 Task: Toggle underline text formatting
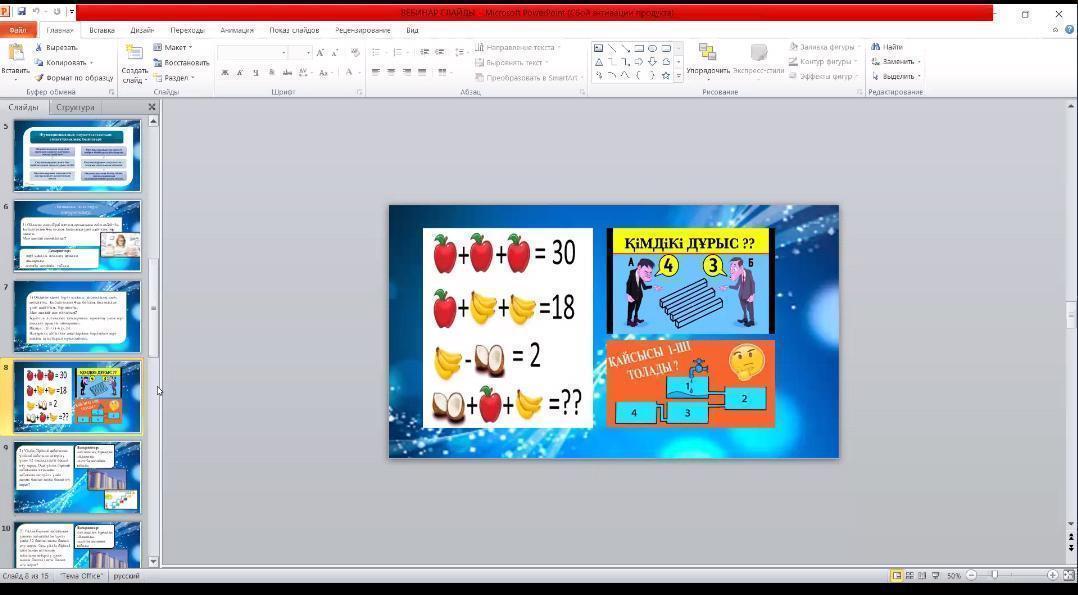(256, 72)
